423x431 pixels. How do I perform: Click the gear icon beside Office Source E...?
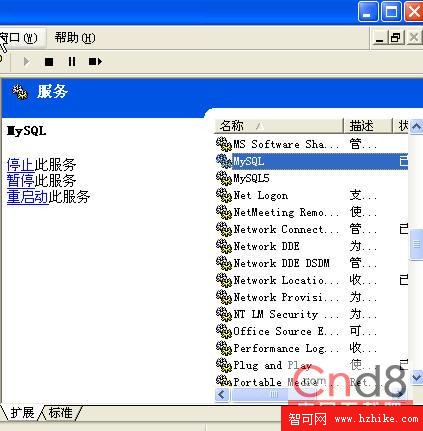point(224,331)
